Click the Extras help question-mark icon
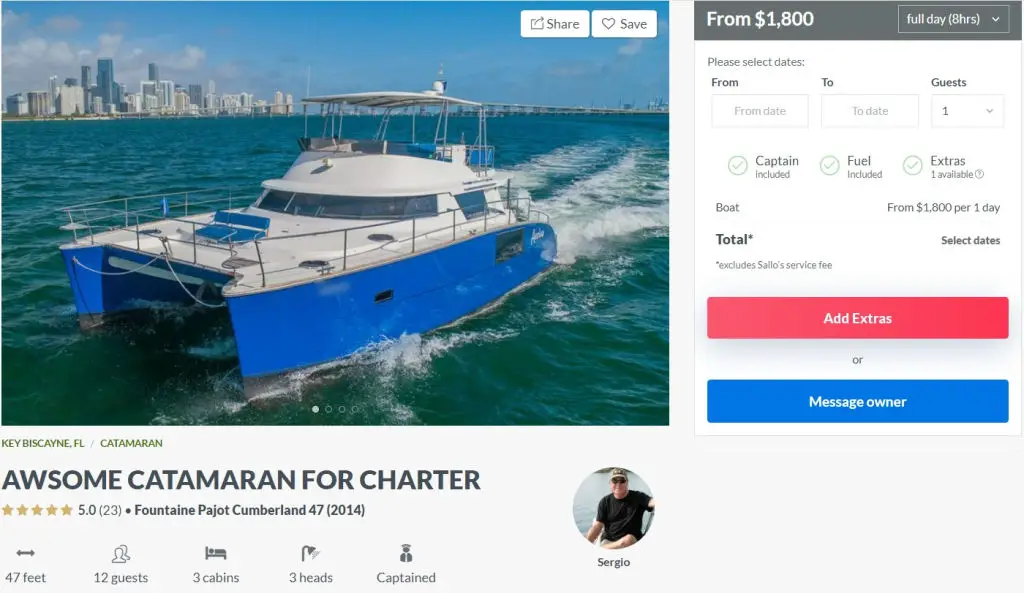Screen dimensions: 1024x593 coord(979,174)
